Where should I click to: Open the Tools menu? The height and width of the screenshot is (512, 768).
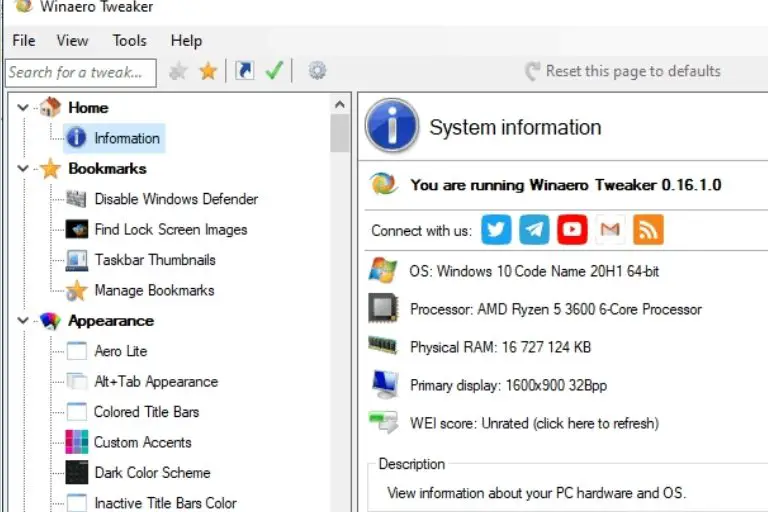pos(129,41)
